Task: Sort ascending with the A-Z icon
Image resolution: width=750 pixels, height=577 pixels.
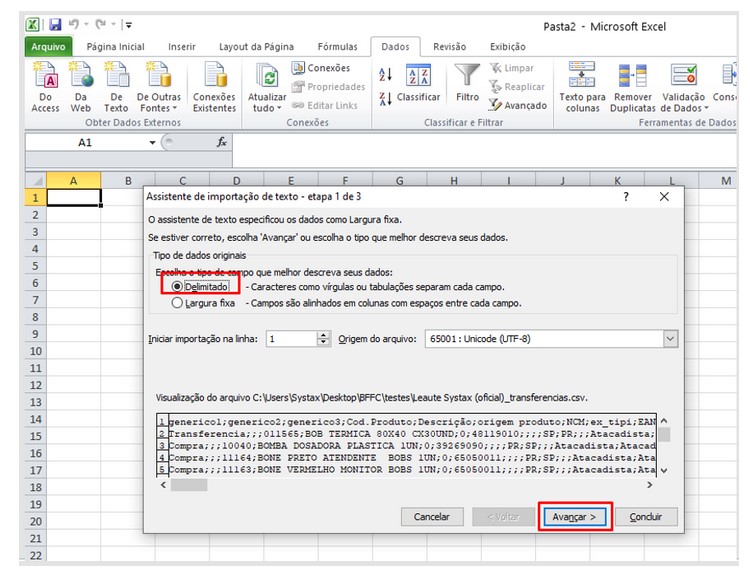Action: (x=385, y=74)
